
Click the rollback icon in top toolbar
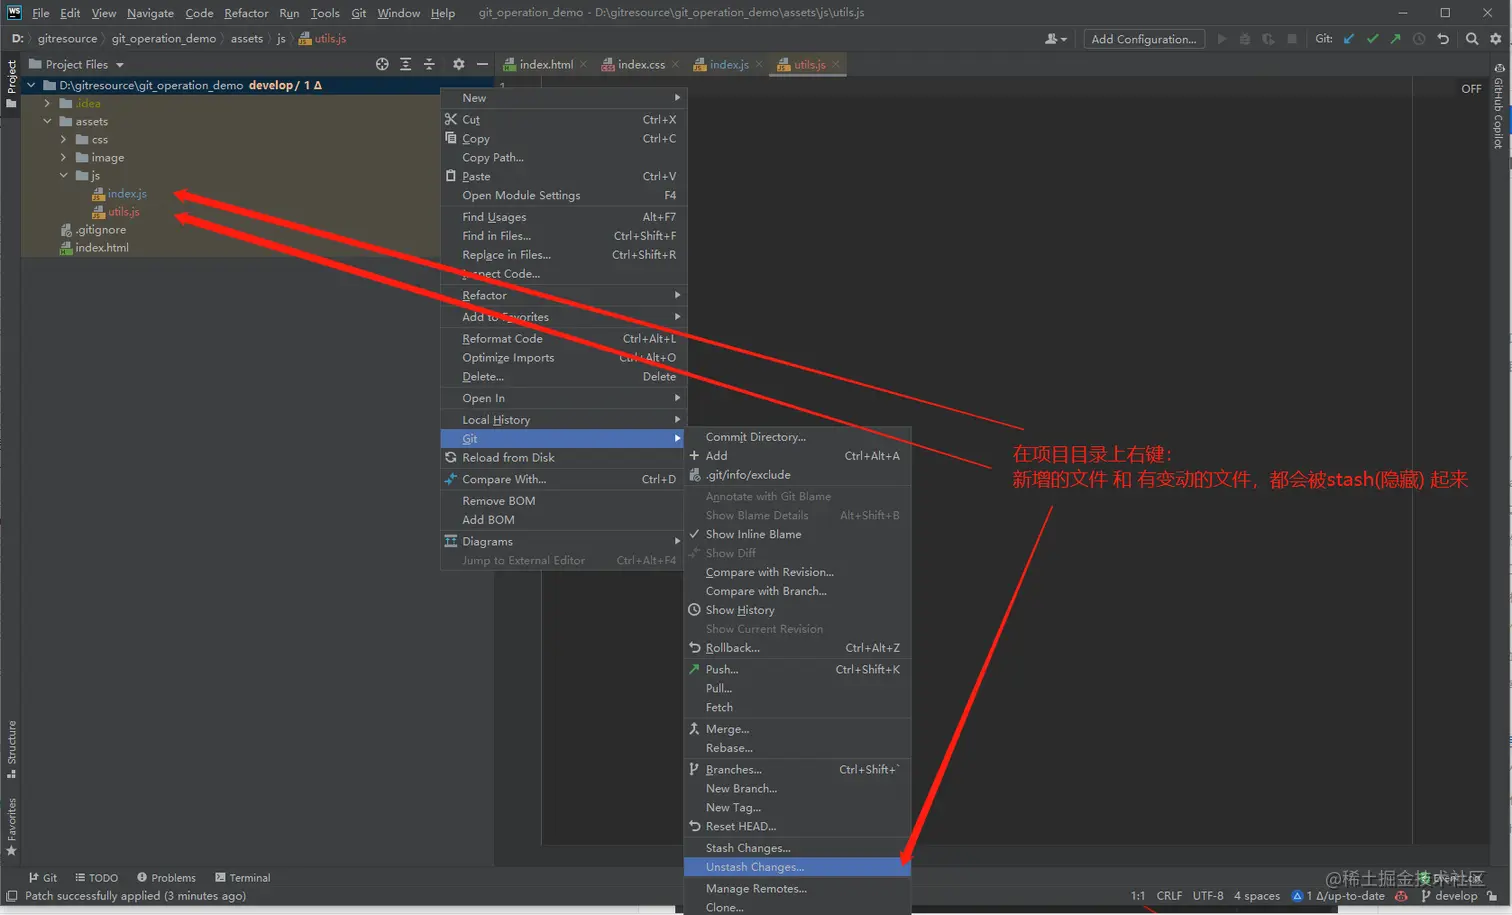coord(1443,39)
